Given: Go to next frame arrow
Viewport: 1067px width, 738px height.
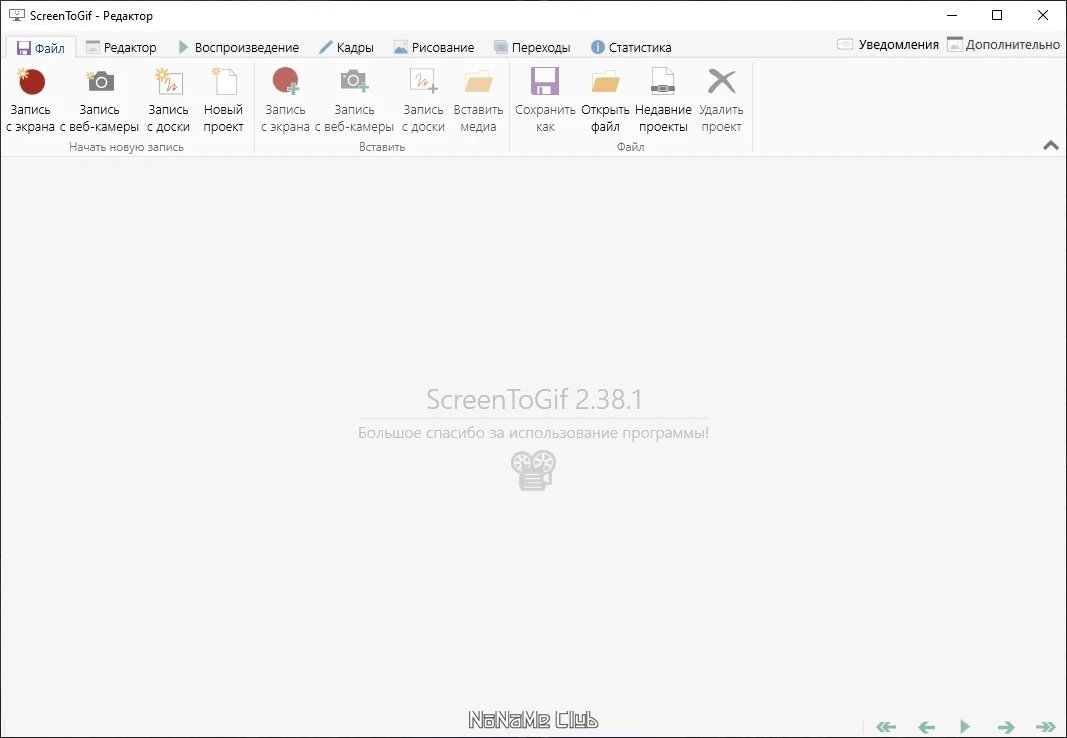Looking at the screenshot, I should tap(1006, 726).
